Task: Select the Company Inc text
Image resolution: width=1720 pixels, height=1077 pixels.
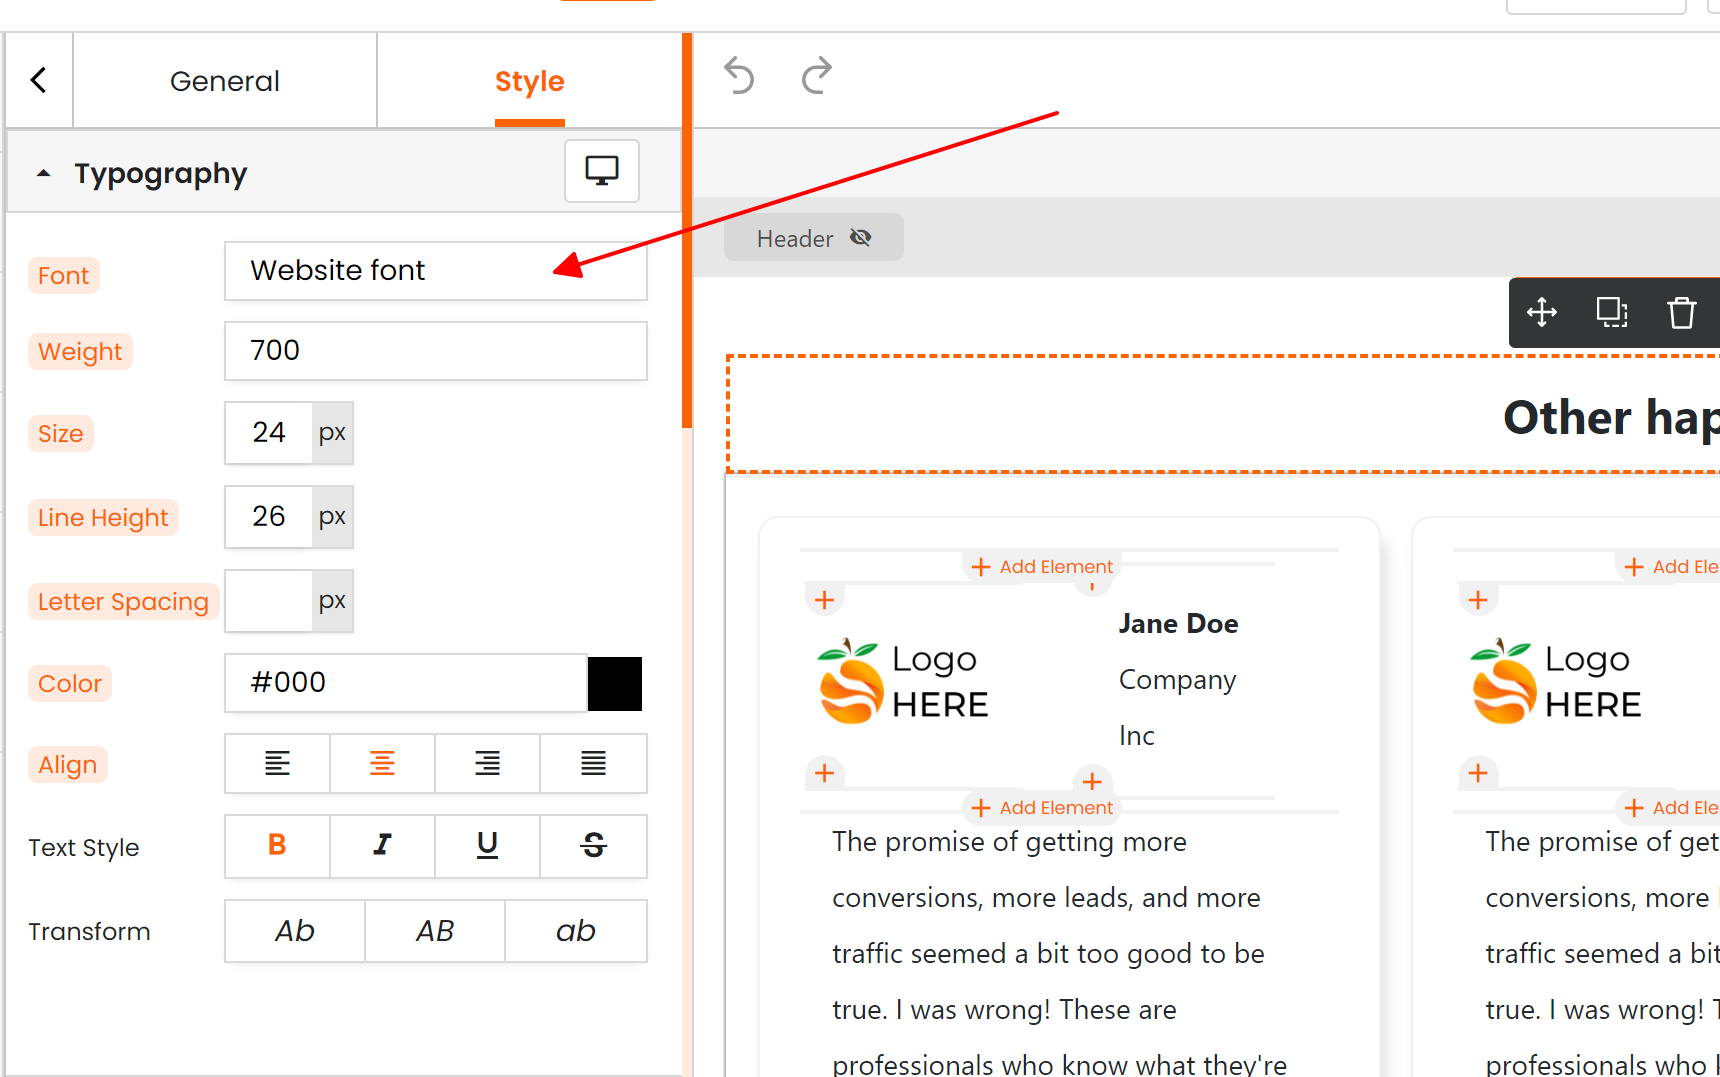Action: [x=1177, y=707]
